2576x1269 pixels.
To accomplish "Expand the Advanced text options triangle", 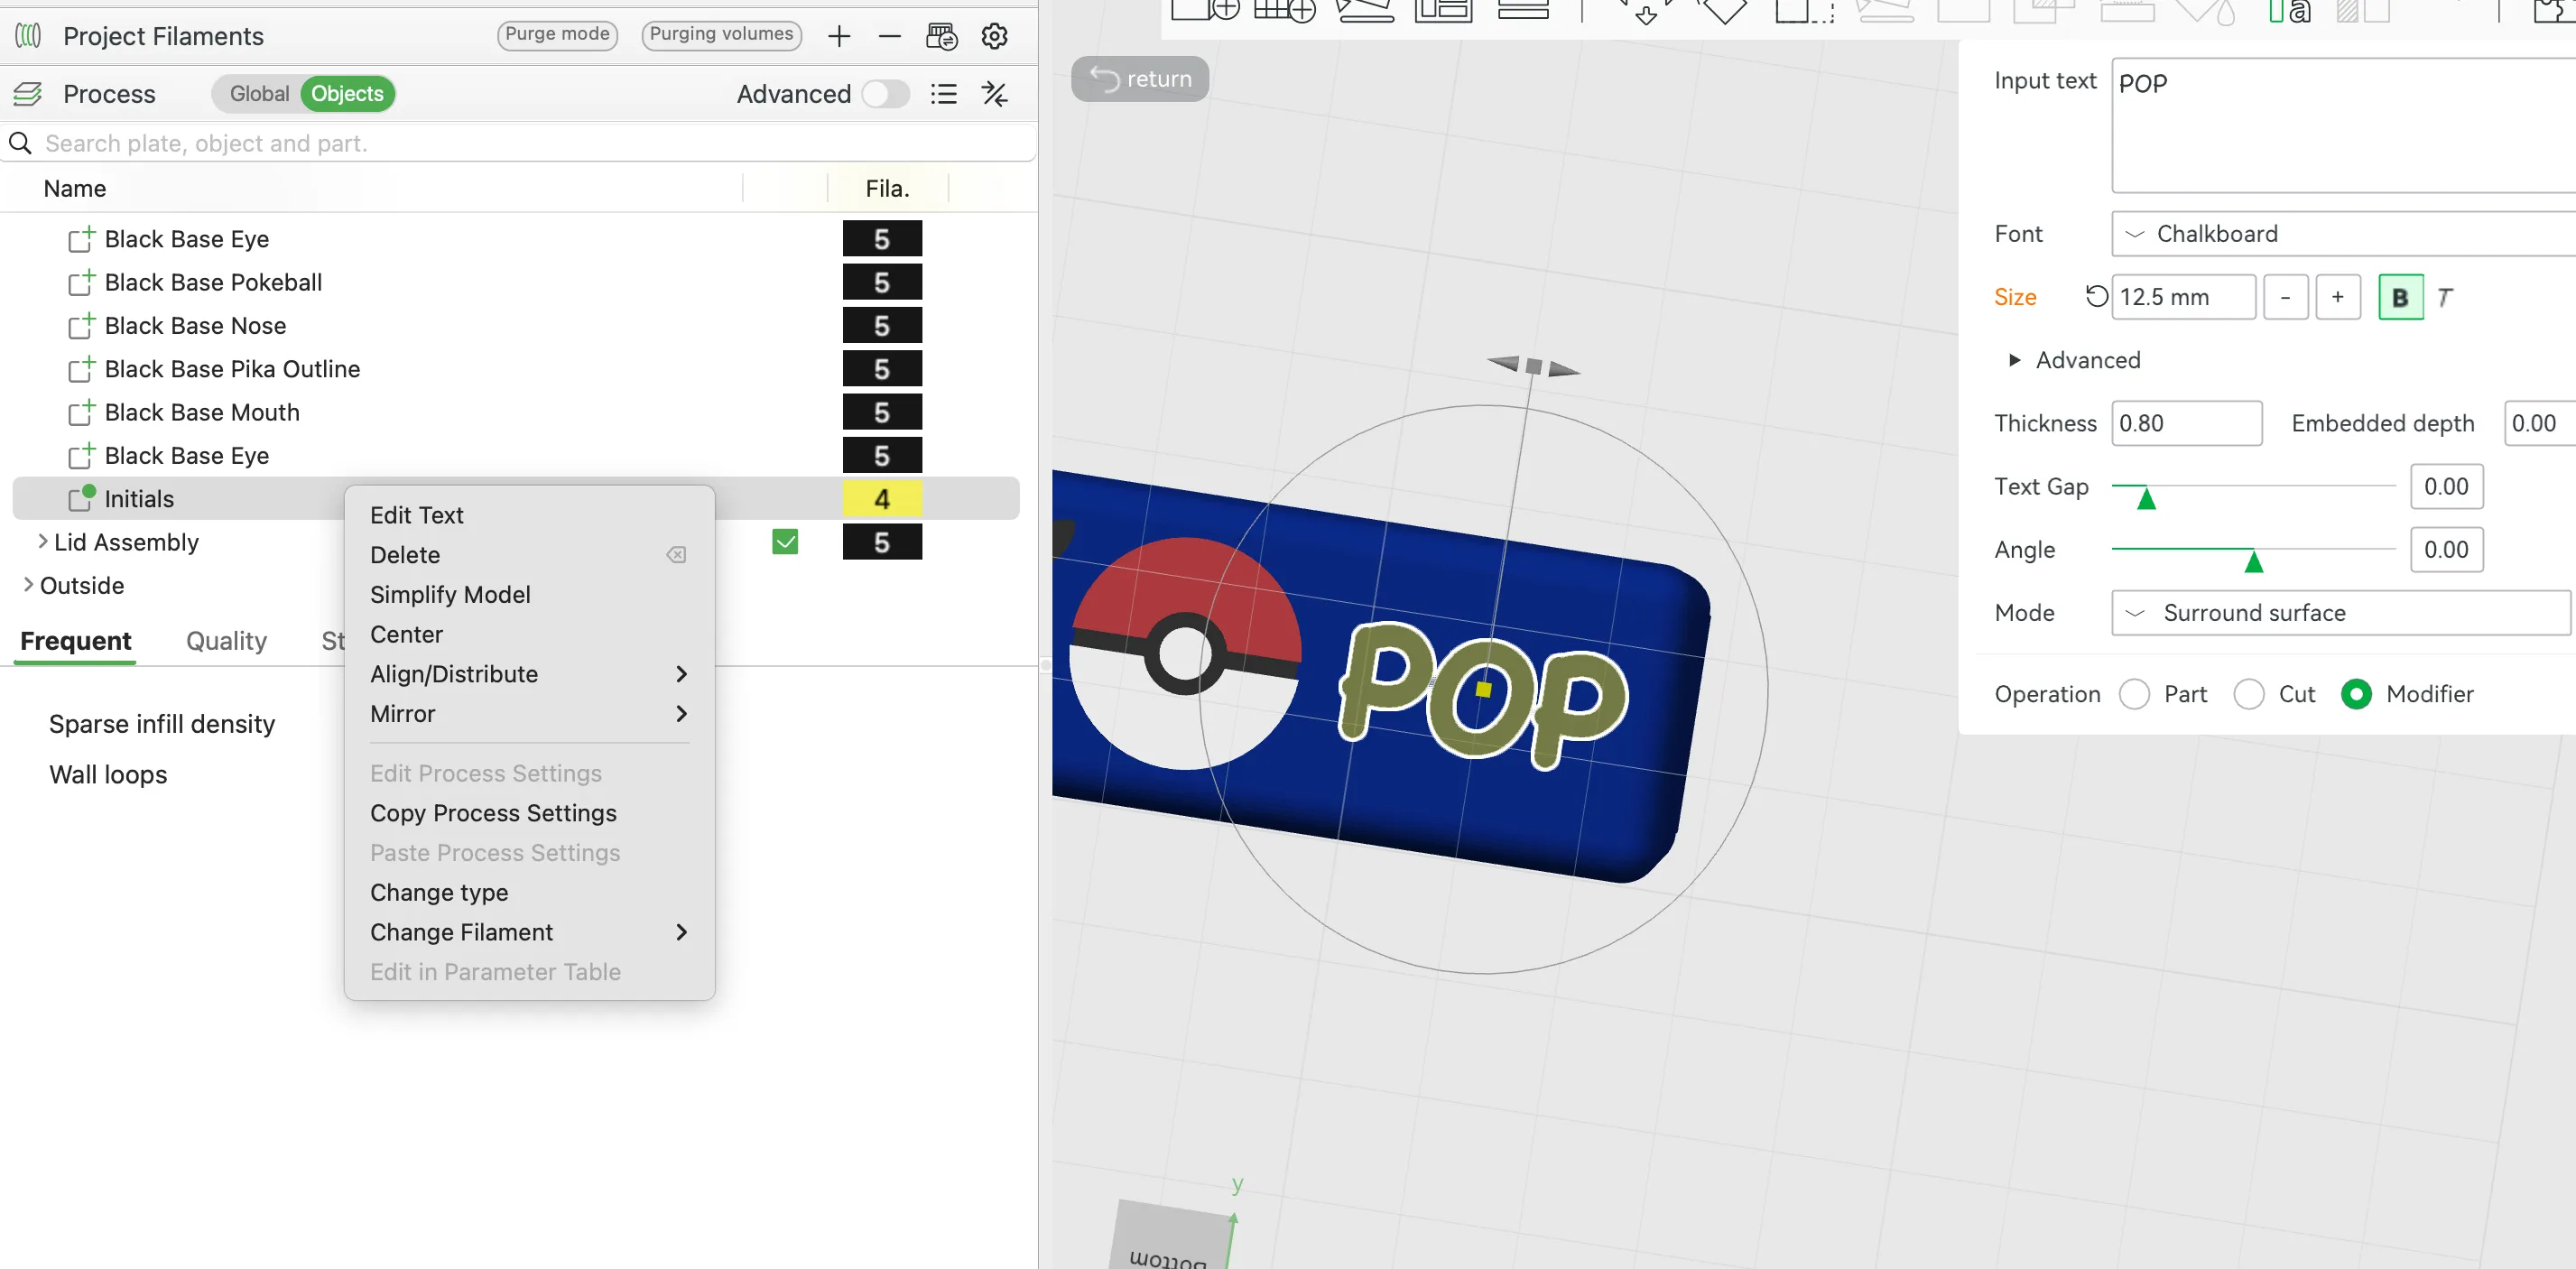I will (x=2015, y=360).
